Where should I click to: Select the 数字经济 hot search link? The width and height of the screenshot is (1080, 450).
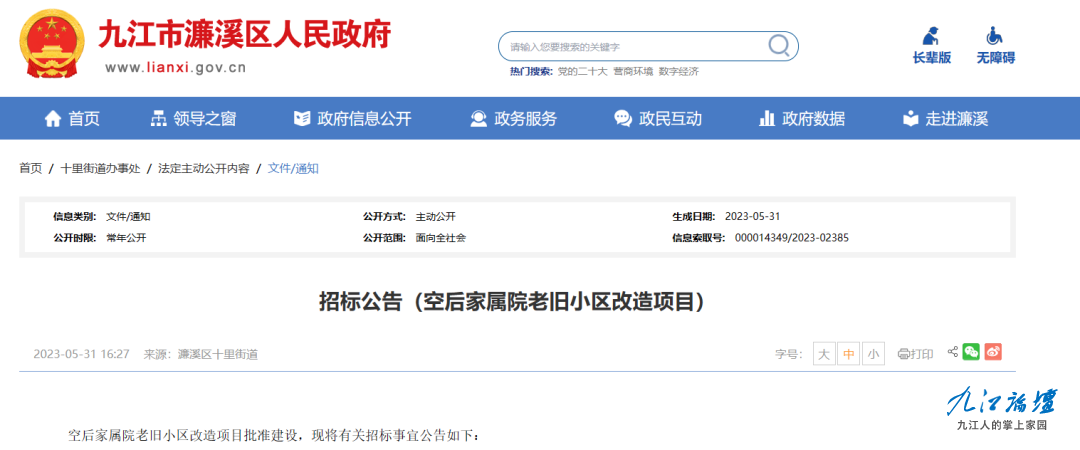679,72
